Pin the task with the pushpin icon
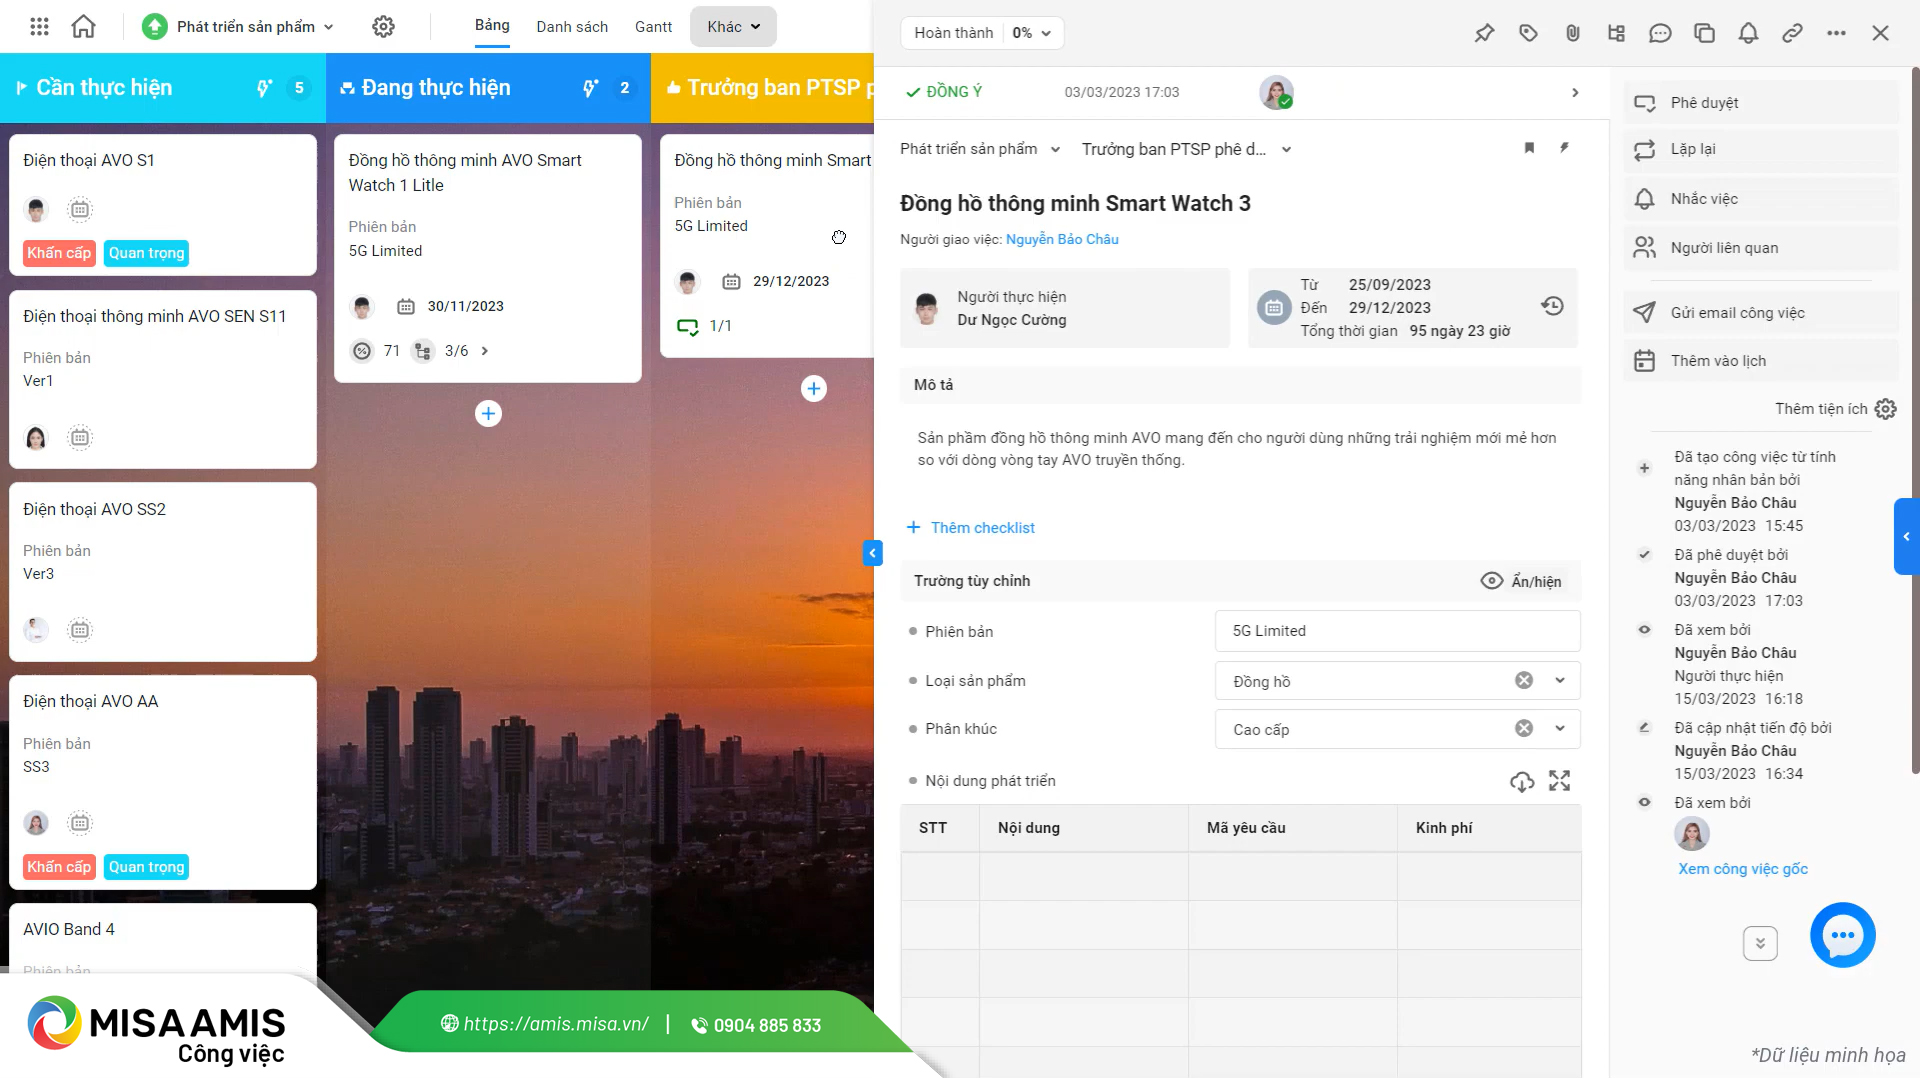This screenshot has height=1078, width=1920. [x=1484, y=33]
